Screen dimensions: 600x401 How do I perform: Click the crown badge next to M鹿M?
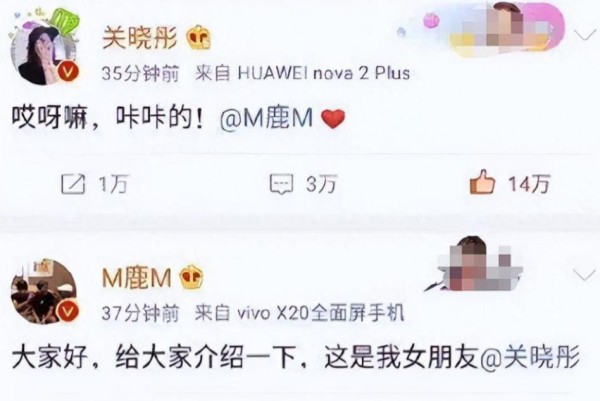(191, 277)
